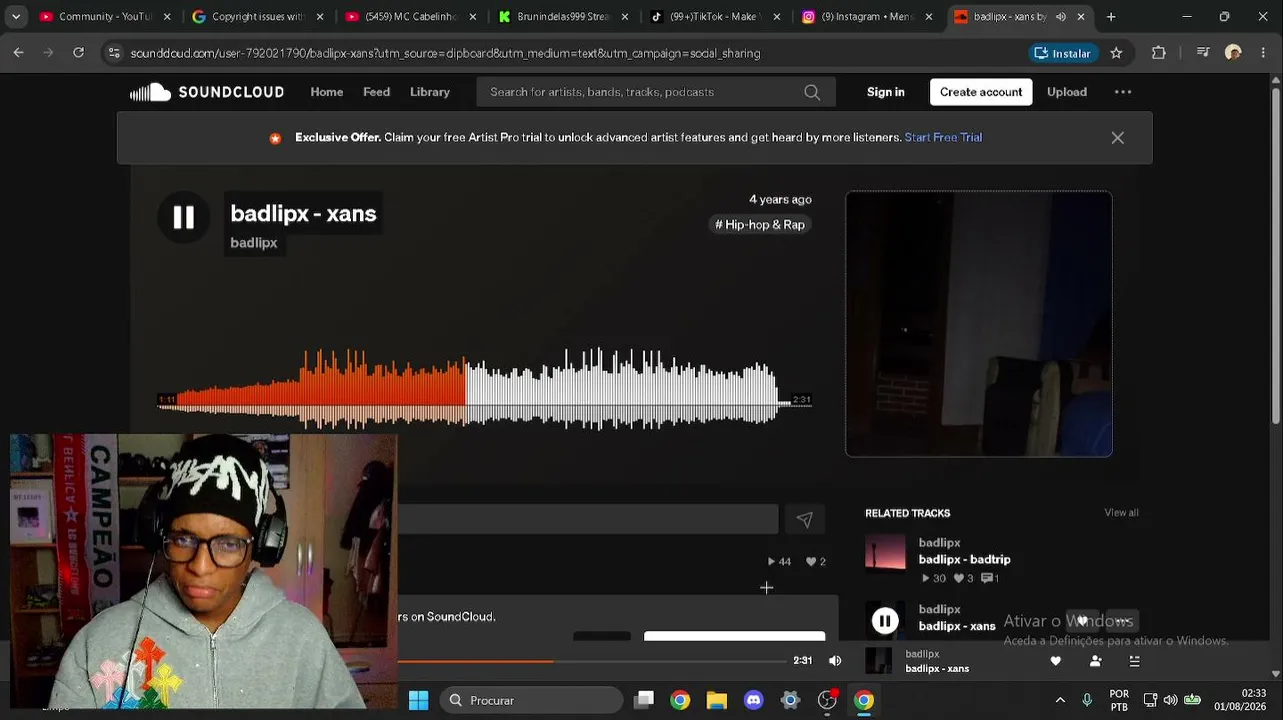
Task: Open the three-dot more menu in header
Action: click(x=1123, y=92)
